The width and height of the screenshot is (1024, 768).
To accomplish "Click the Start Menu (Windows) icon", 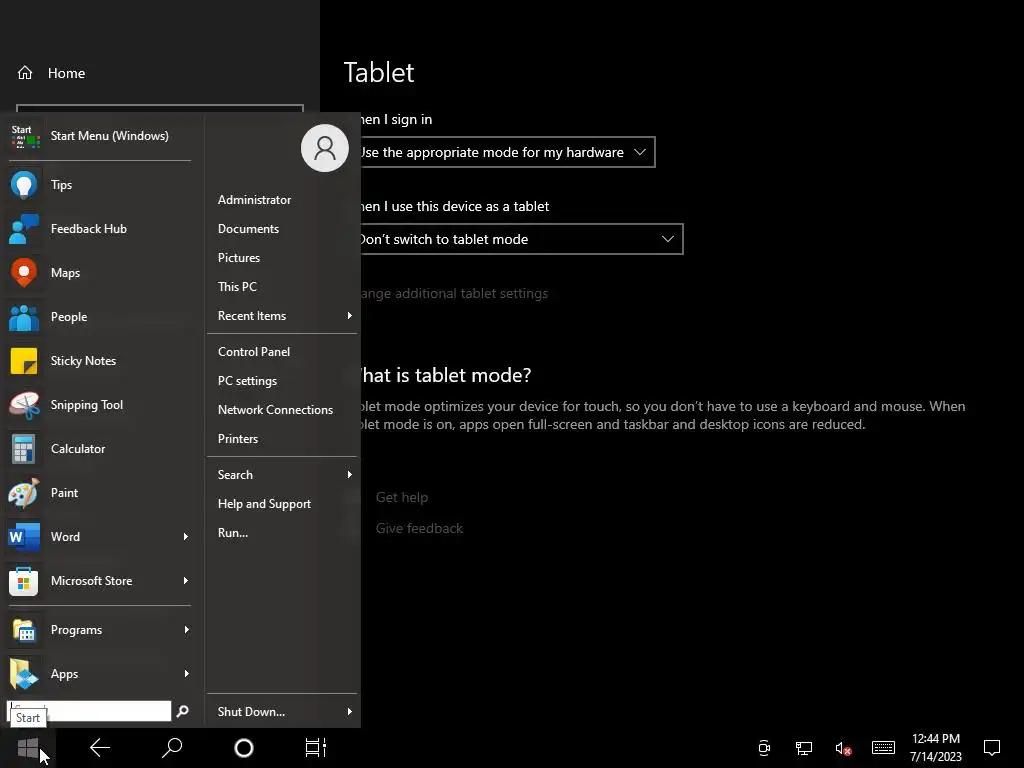I will click(x=25, y=136).
